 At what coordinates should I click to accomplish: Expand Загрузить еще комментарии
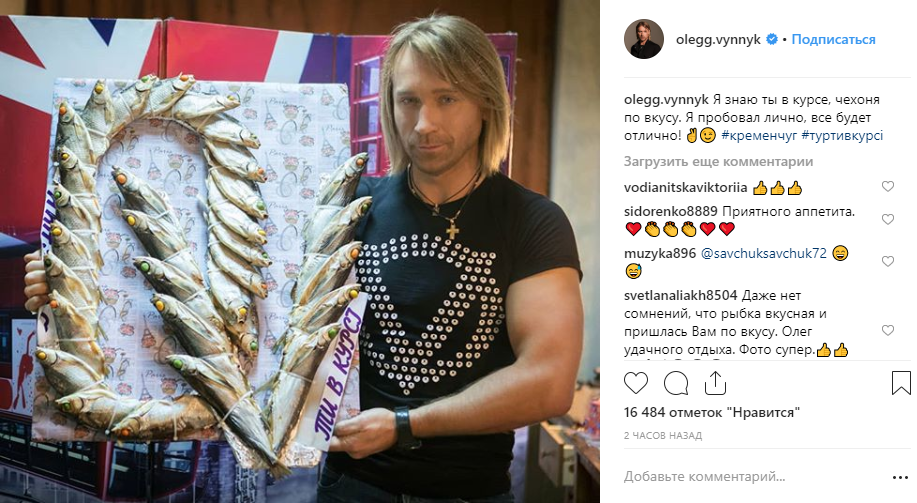point(718,161)
